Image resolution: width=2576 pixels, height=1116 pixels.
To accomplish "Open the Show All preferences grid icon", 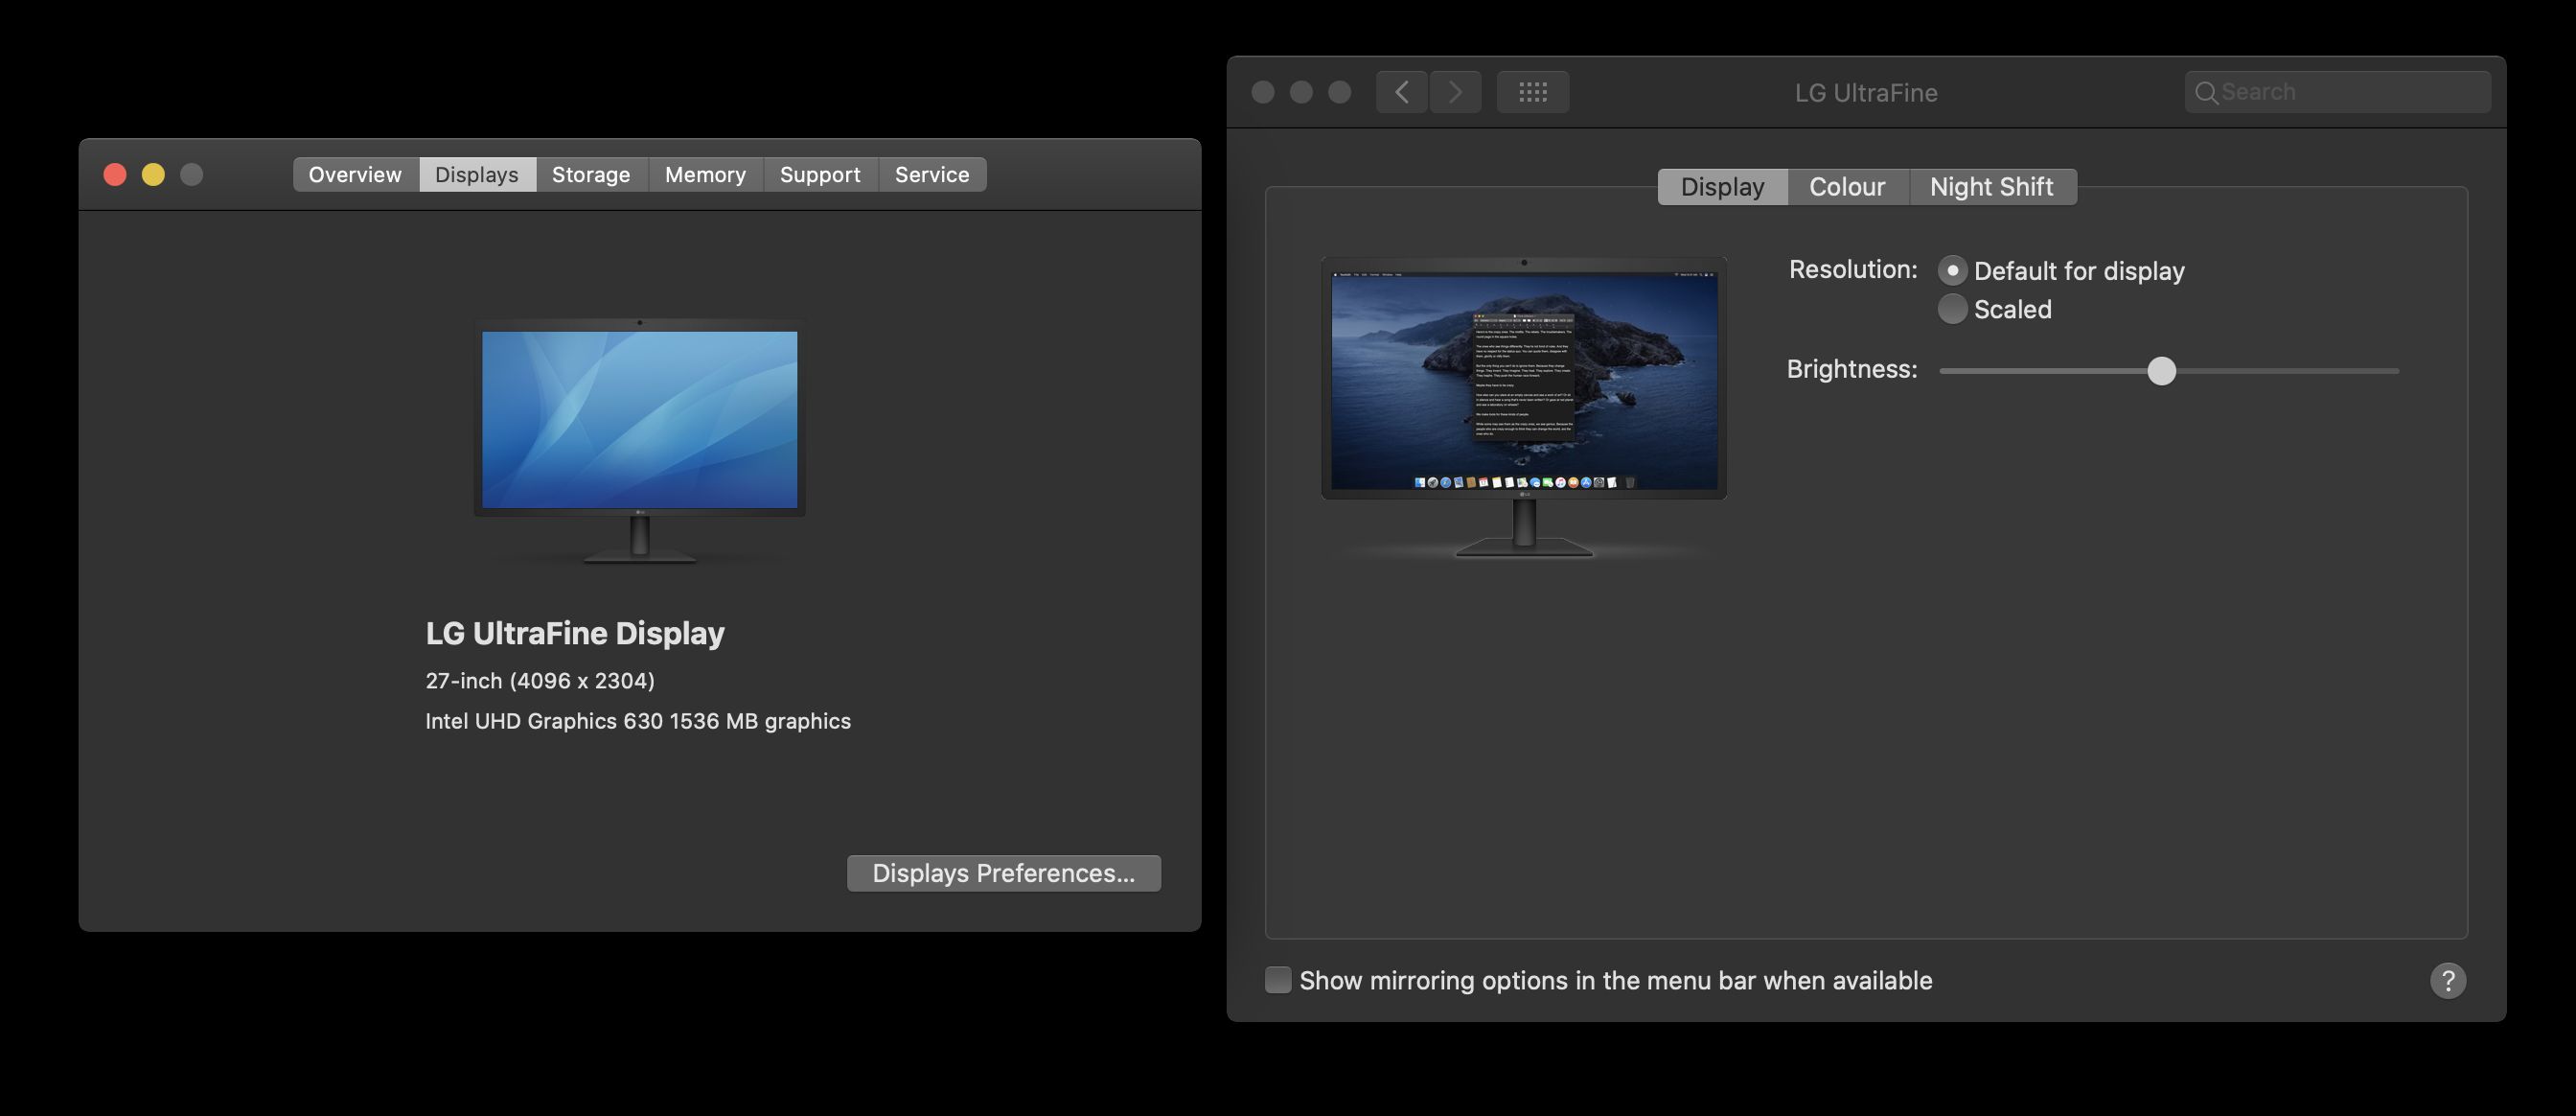I will [x=1532, y=92].
